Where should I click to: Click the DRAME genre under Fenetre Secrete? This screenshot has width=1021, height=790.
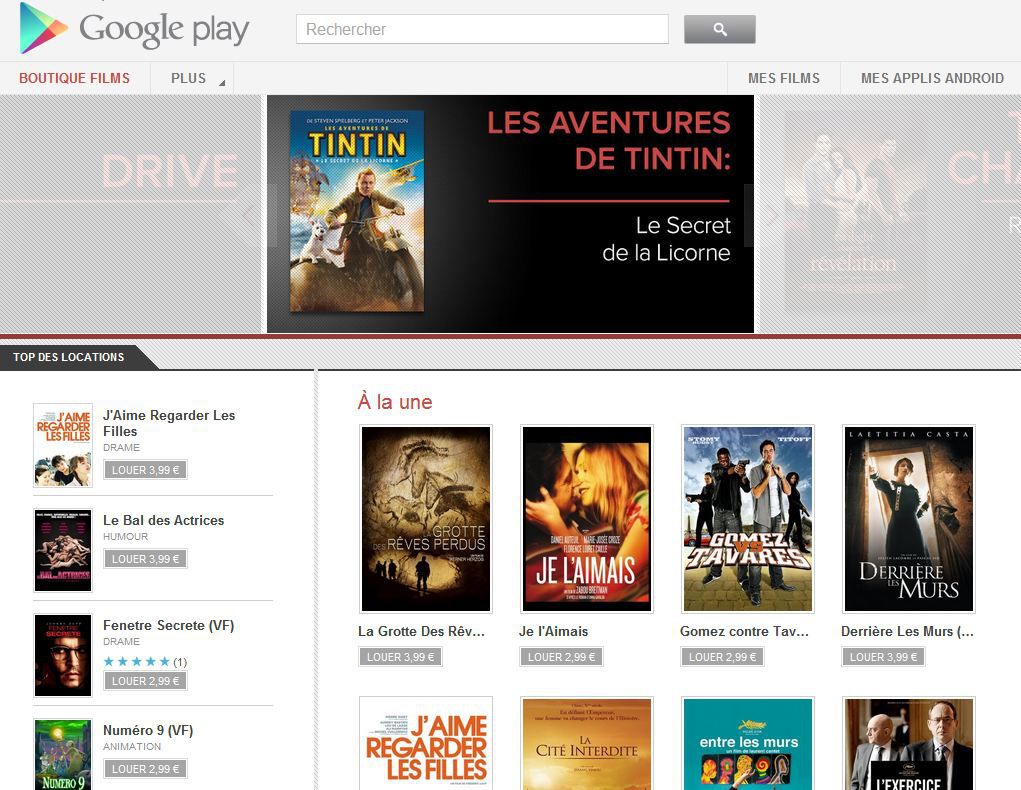(x=121, y=642)
